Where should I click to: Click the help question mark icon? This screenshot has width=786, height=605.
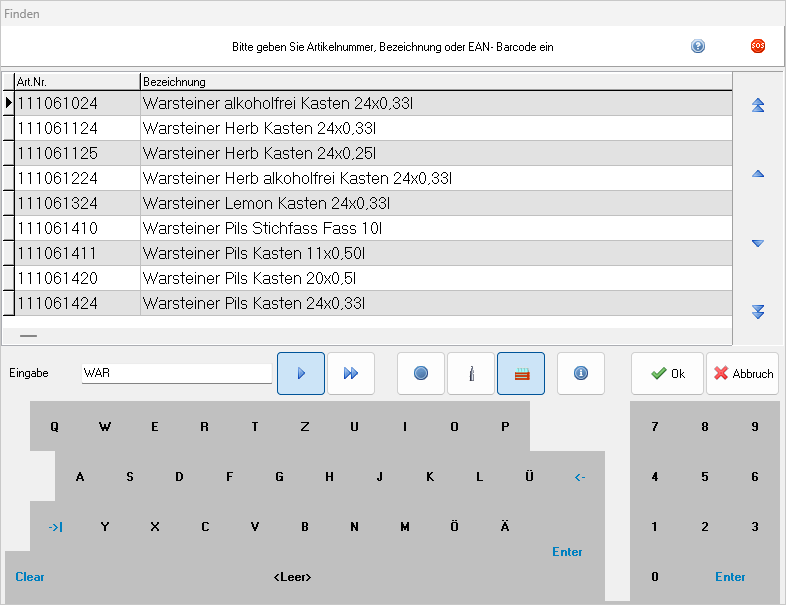point(698,46)
